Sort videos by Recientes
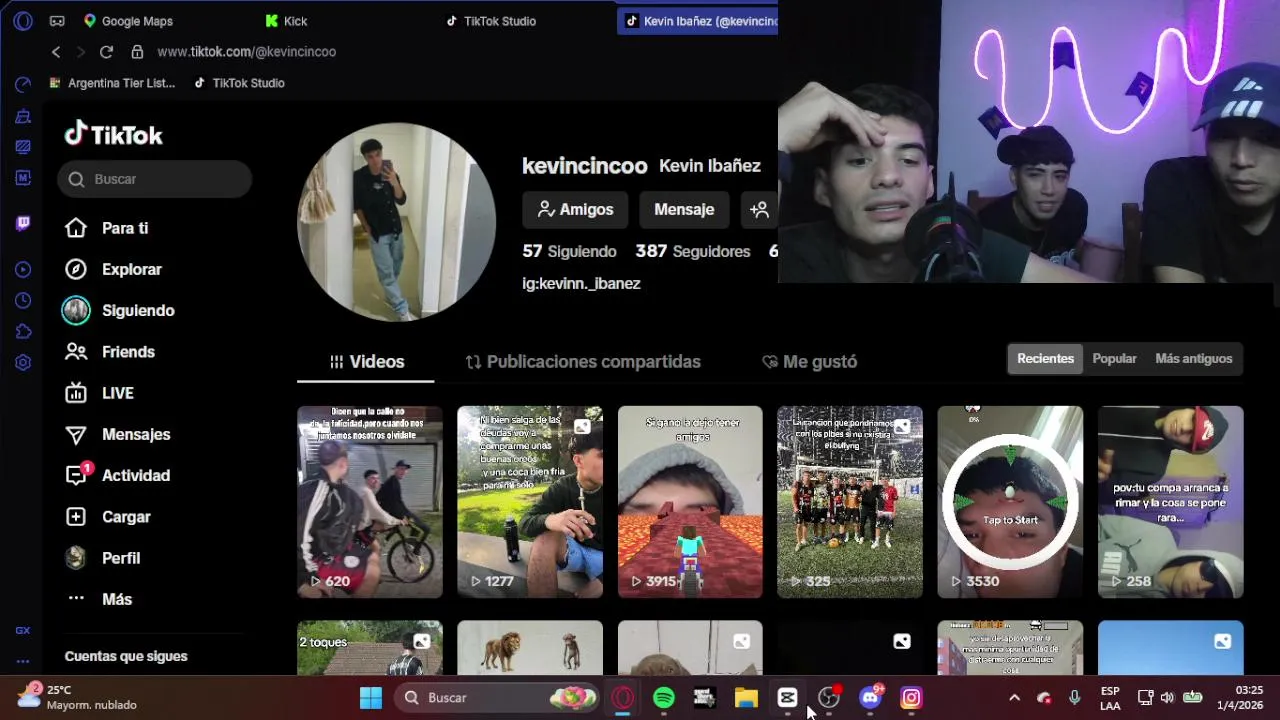 pos(1045,359)
